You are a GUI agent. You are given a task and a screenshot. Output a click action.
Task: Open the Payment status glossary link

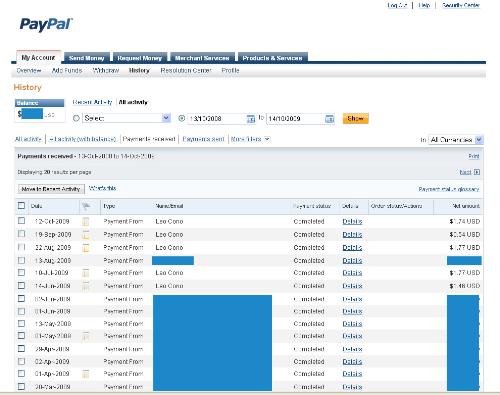(x=449, y=189)
